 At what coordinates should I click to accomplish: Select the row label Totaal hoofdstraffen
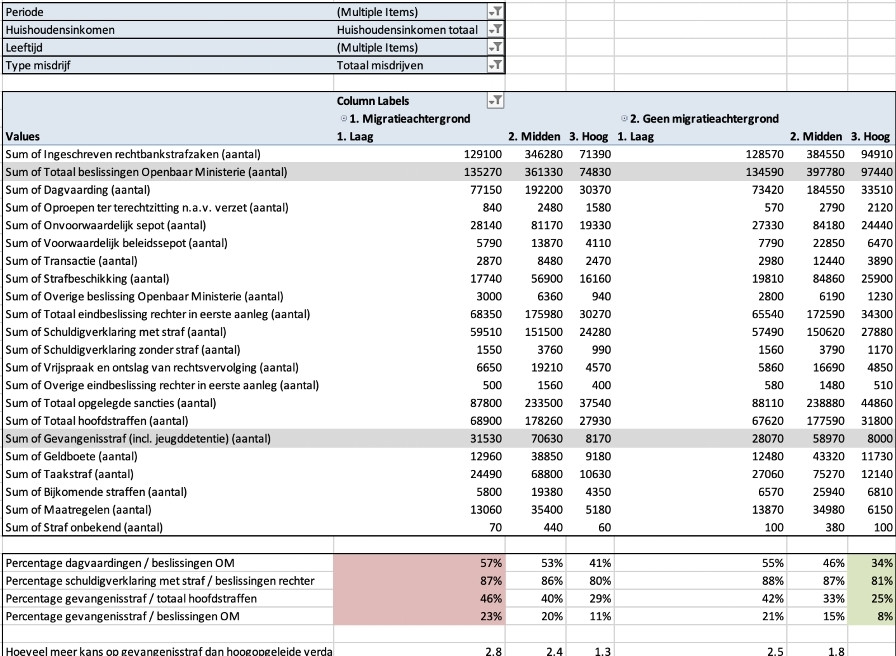click(x=168, y=421)
